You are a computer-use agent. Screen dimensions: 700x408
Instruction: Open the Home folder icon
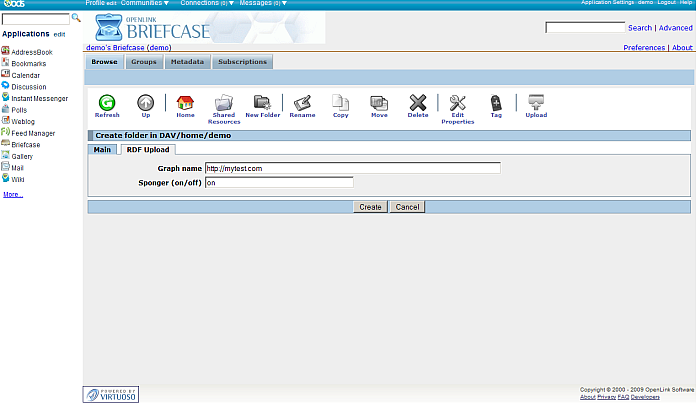point(185,102)
